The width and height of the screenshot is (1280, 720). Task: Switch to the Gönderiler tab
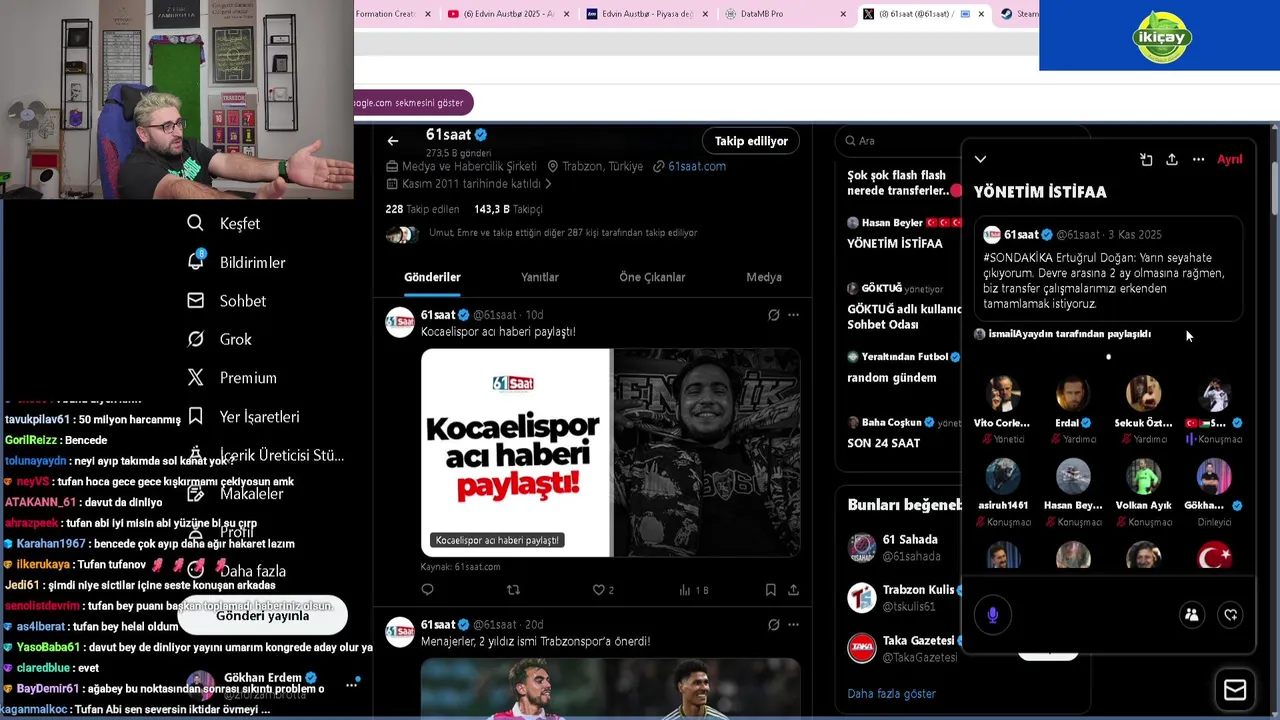[432, 277]
